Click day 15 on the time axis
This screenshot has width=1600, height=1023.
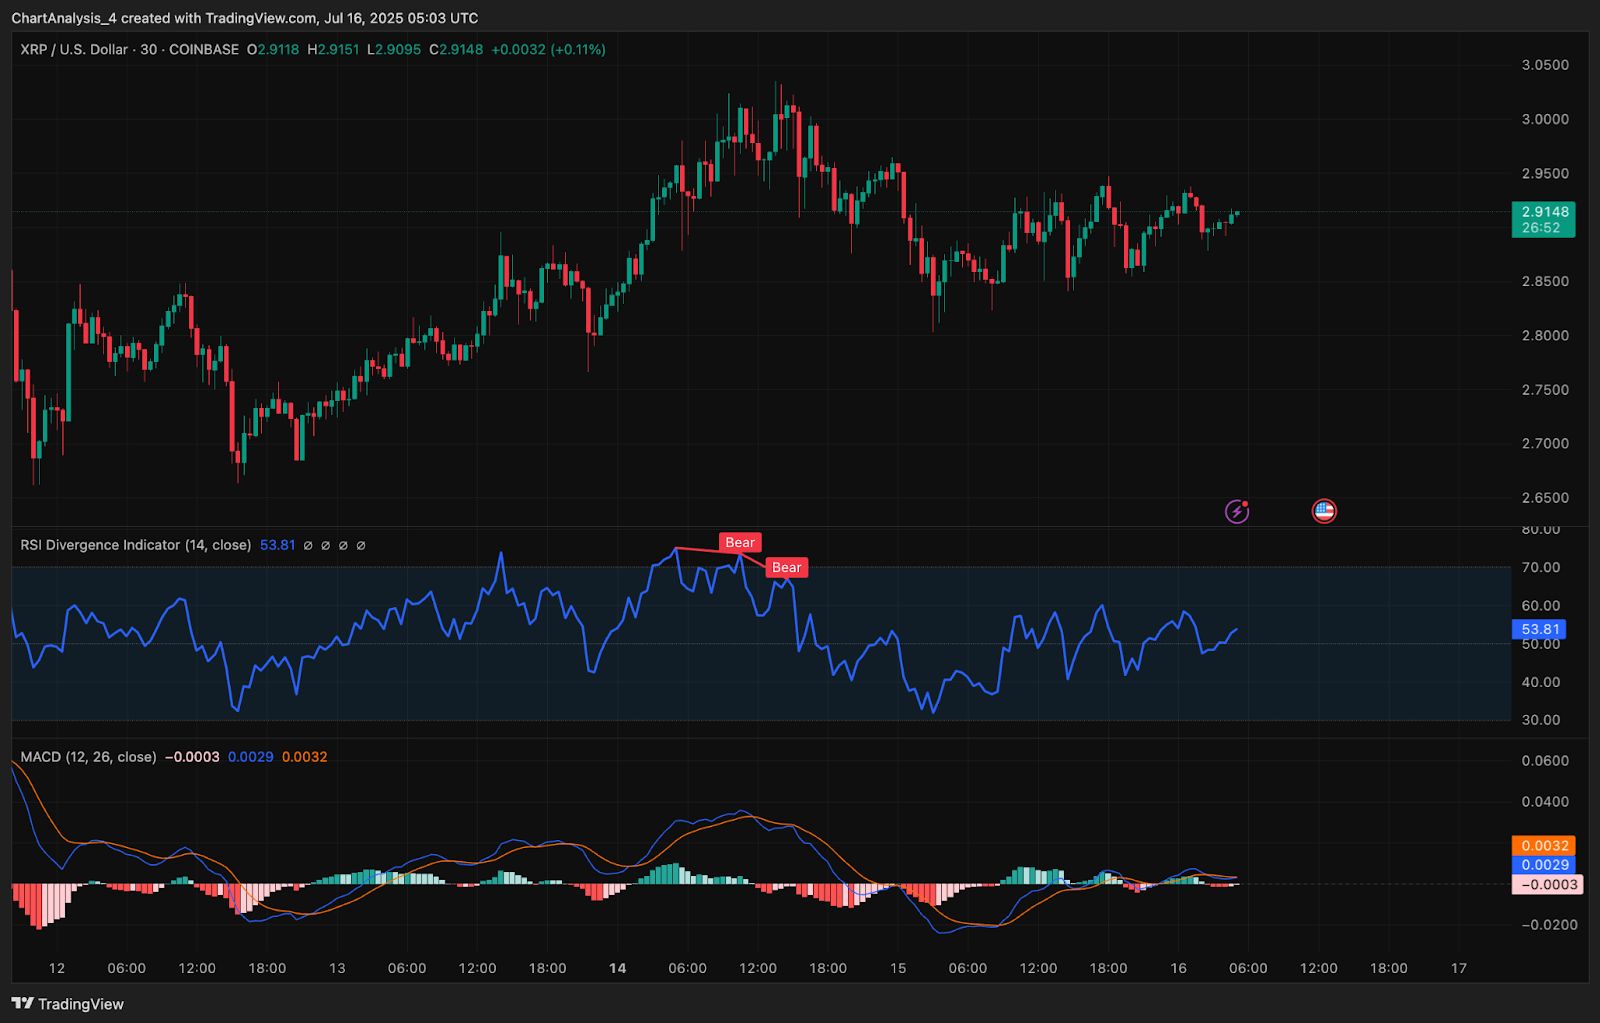(898, 968)
